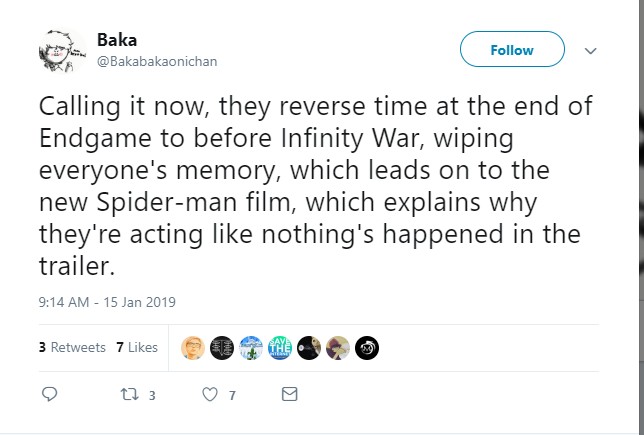Open the second dark liker avatar

[223, 347]
